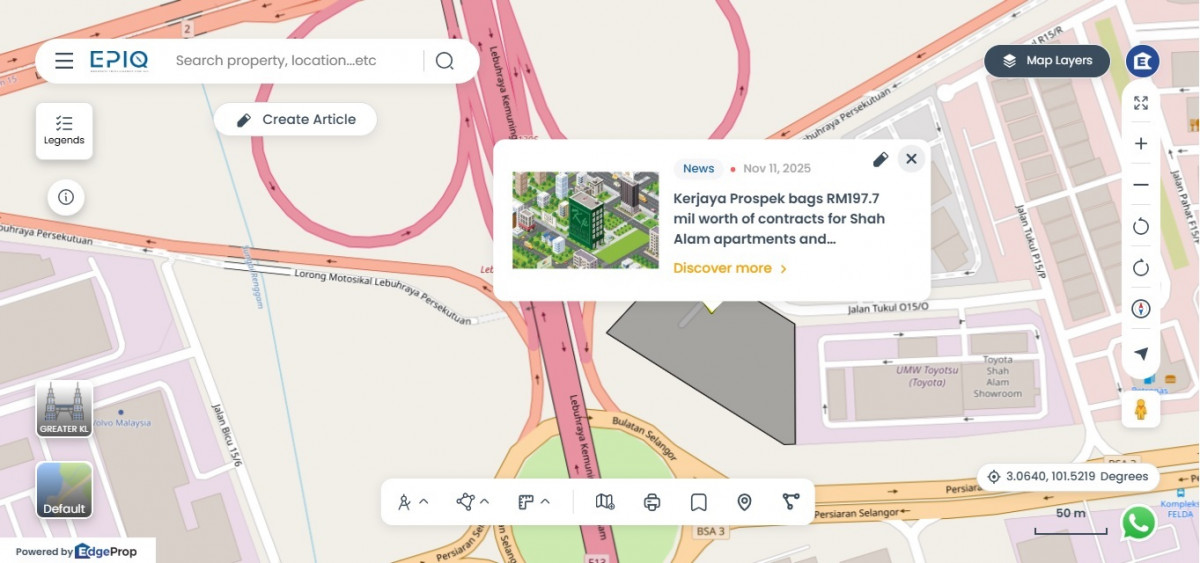Image resolution: width=1200 pixels, height=563 pixels.
Task: Rotate map clockwise
Action: (1141, 268)
